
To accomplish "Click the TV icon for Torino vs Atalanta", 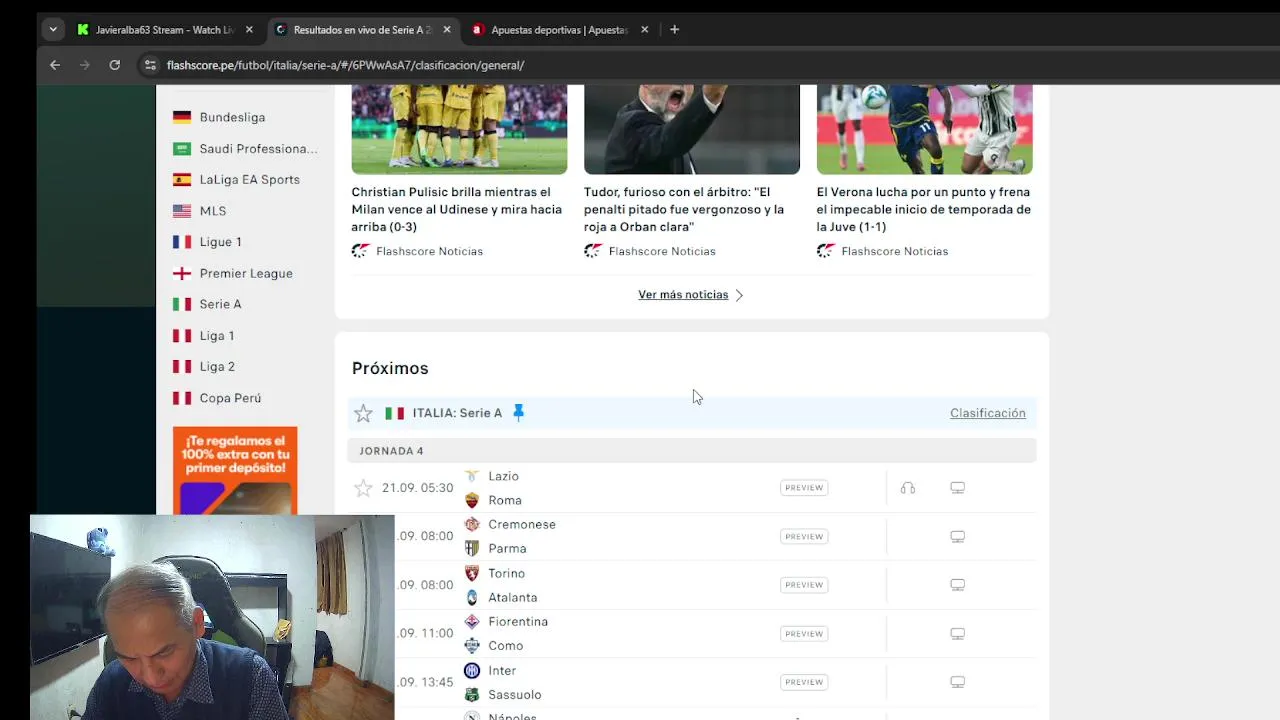I will (x=957, y=585).
